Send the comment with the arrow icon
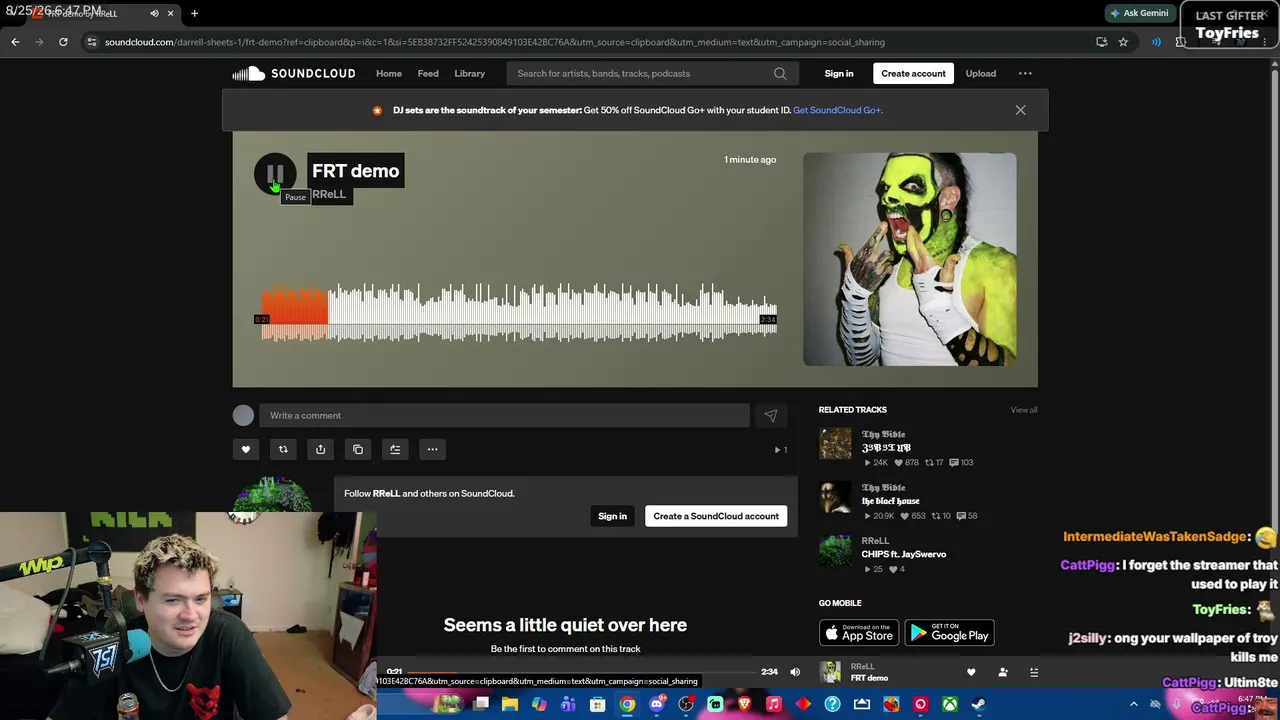 click(x=770, y=415)
